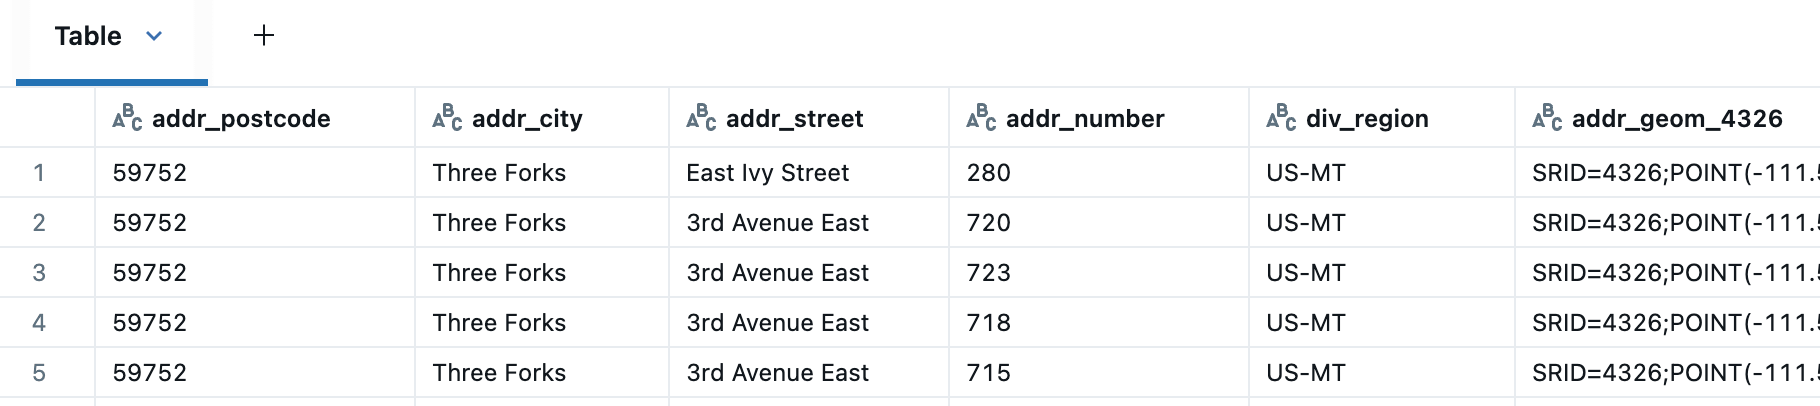Viewport: 1820px width, 406px height.
Task: Click addr_number cell with value 723
Action: 989,273
